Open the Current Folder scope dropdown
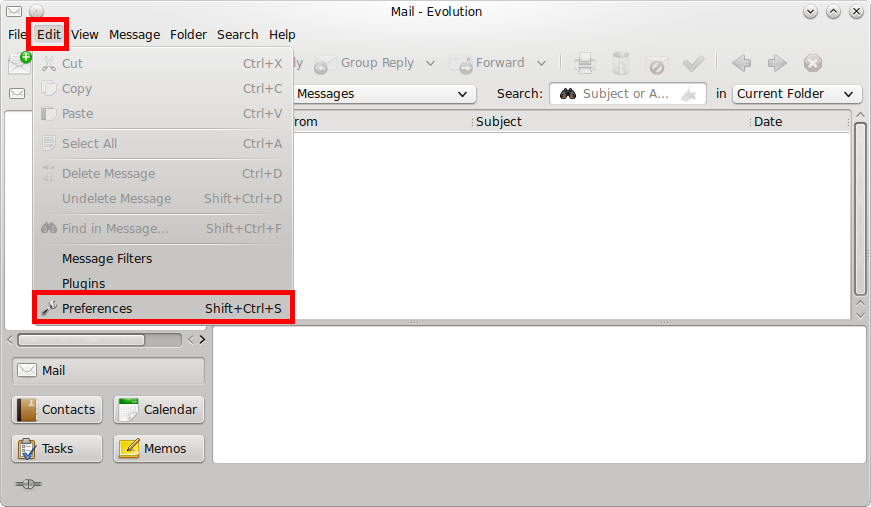Viewport: 871px width, 507px height. tap(797, 94)
